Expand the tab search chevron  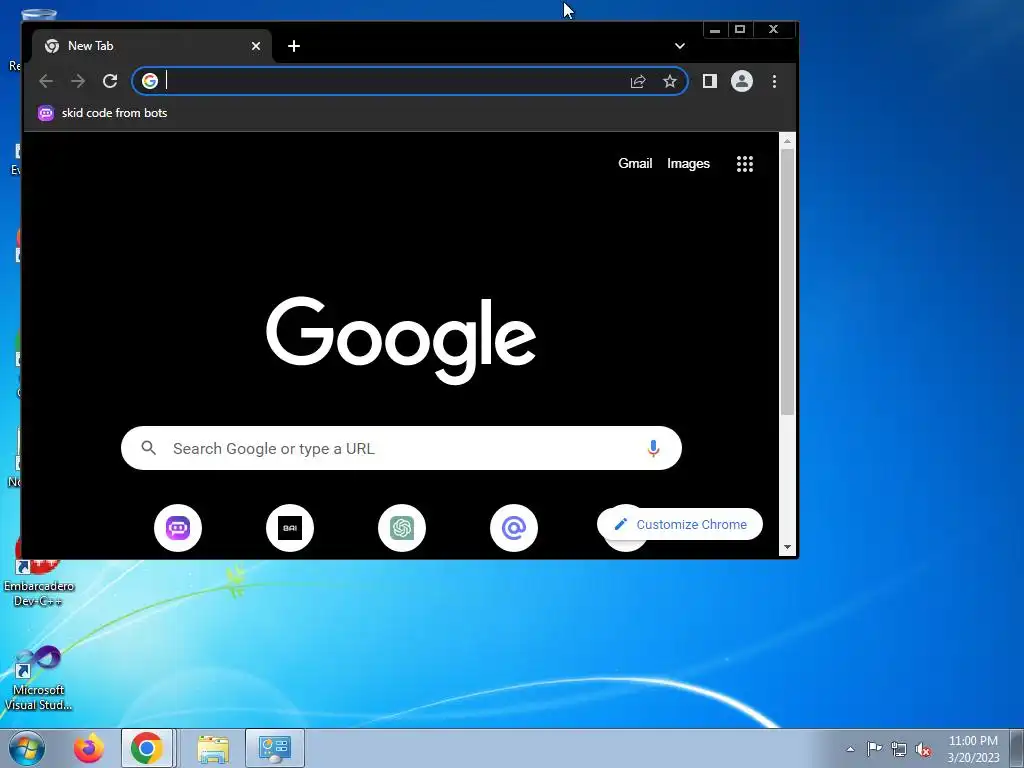pyautogui.click(x=680, y=46)
